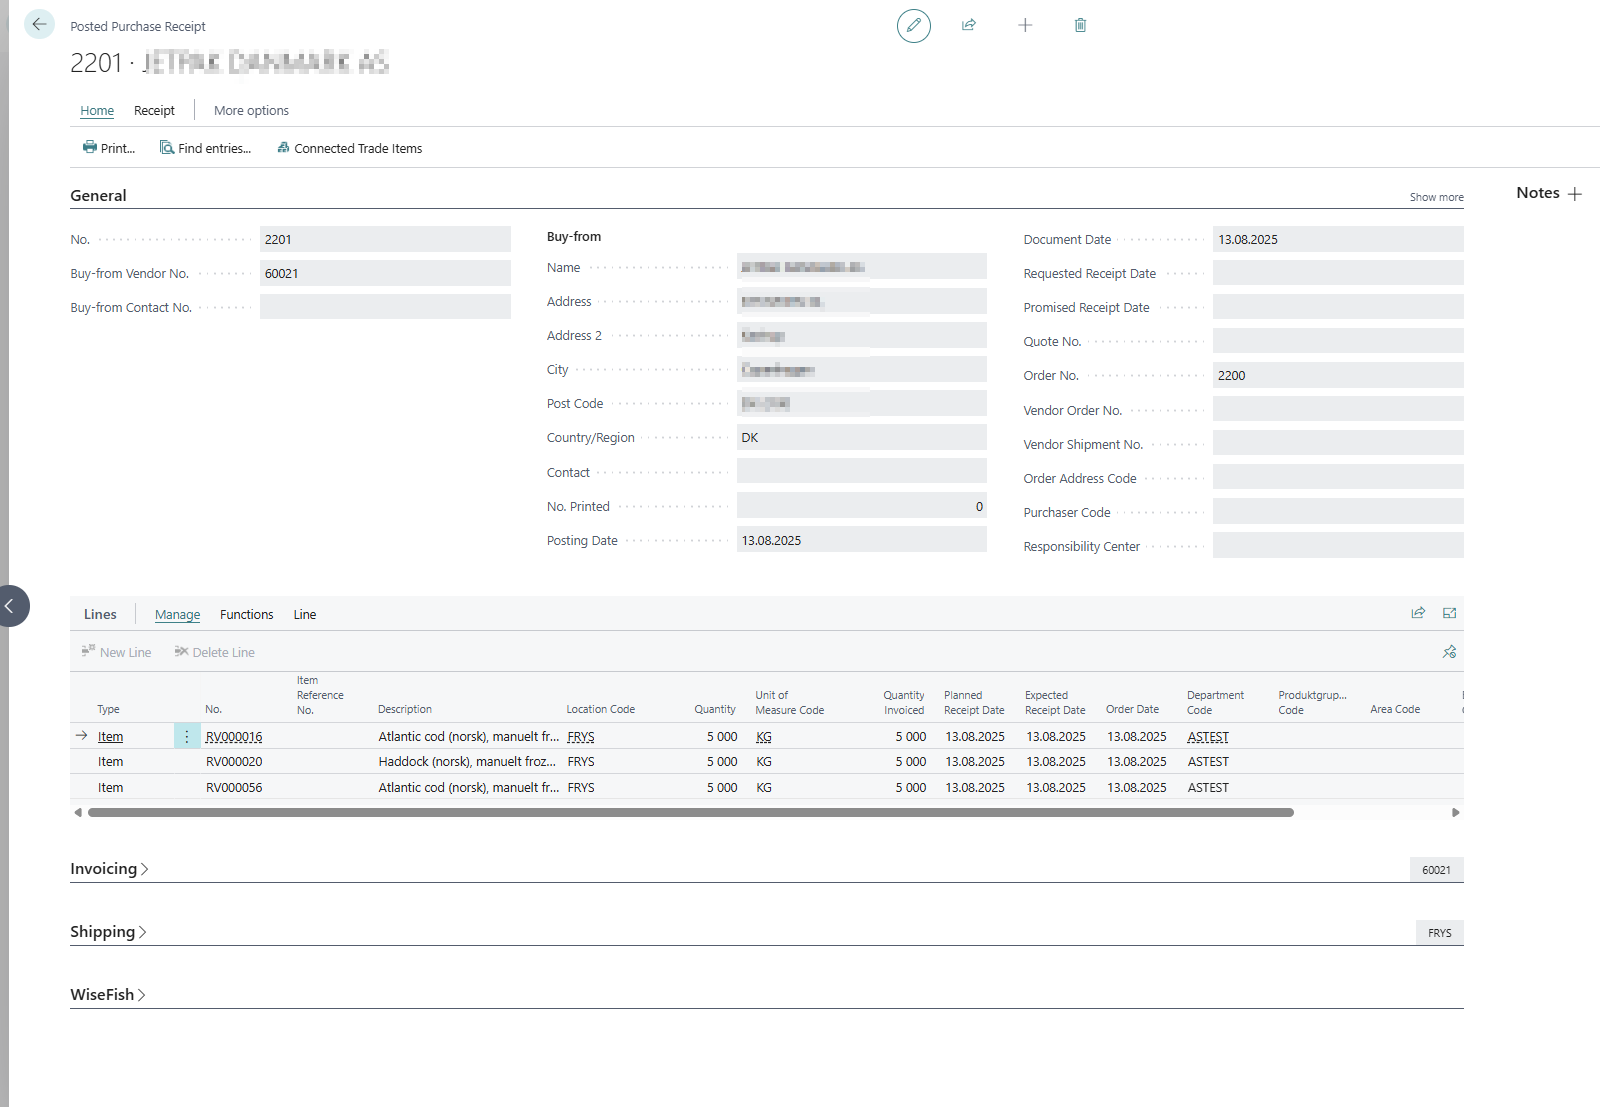The width and height of the screenshot is (1600, 1107).
Task: Click the horizontal scrollbar under lines grid
Action: 690,813
